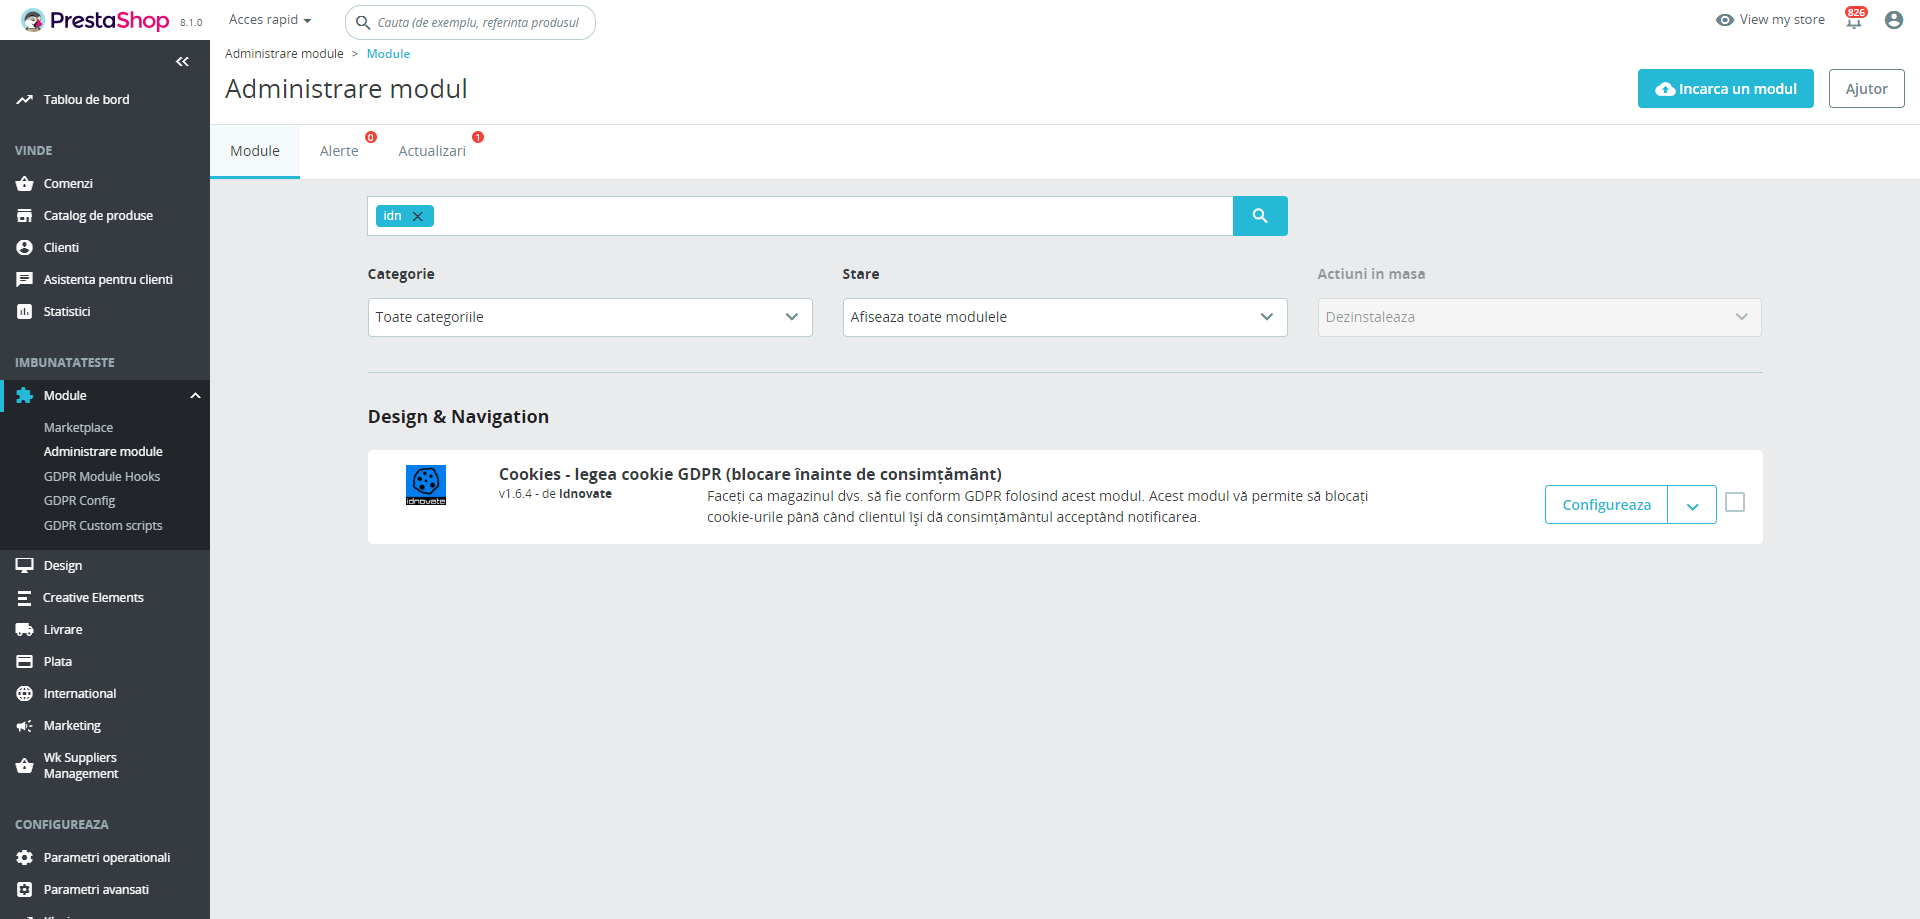Viewport: 1920px width, 919px height.
Task: Open GDPR Custom scripts submenu item
Action: pyautogui.click(x=103, y=526)
